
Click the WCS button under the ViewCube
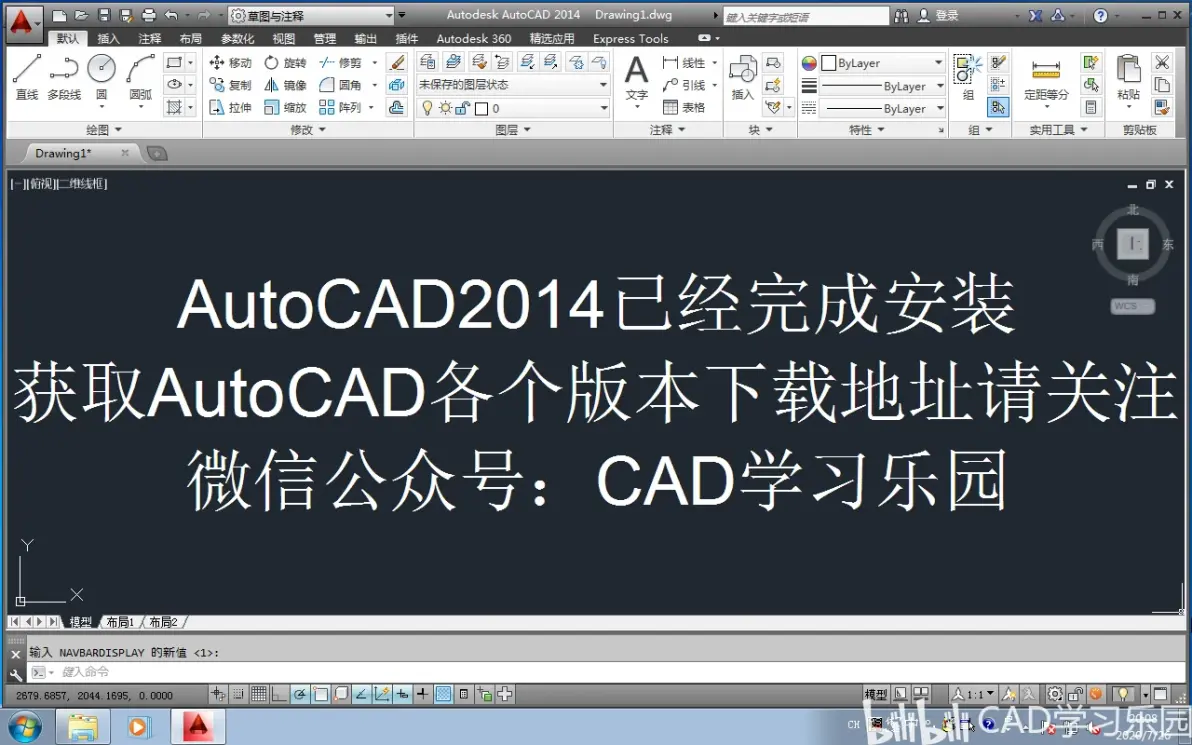tap(1132, 306)
